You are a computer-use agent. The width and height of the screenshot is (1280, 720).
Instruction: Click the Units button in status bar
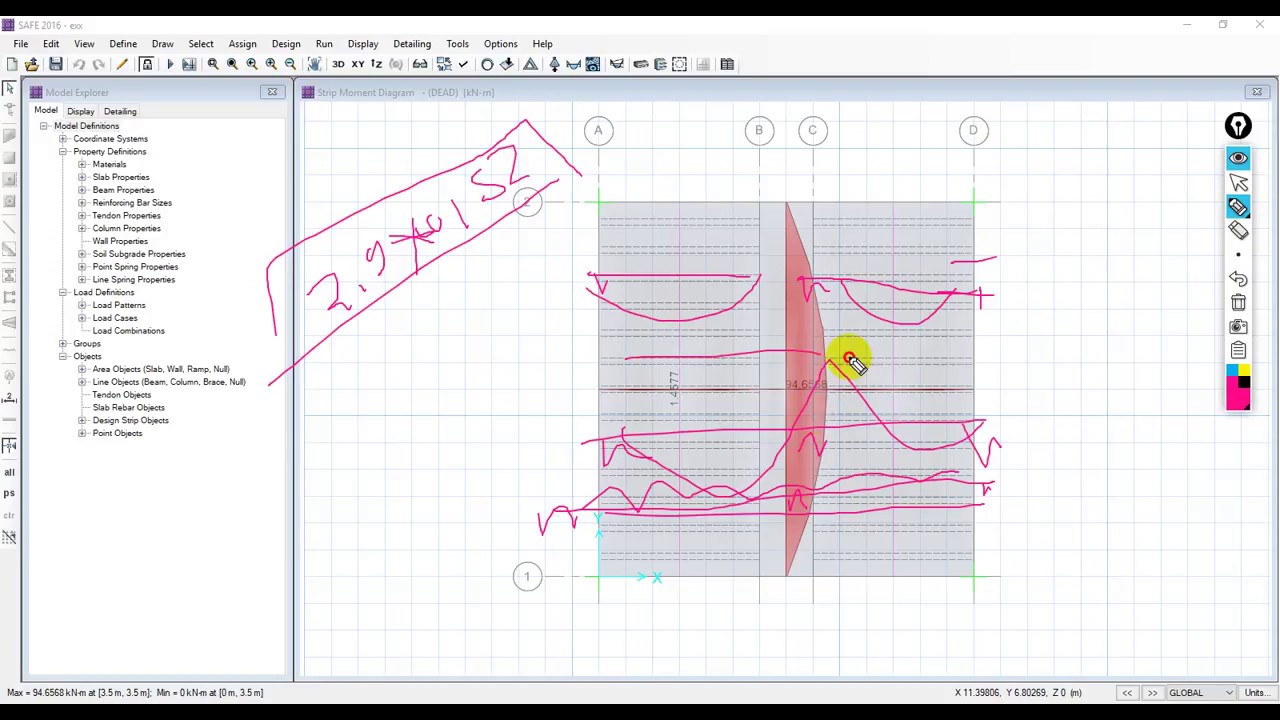pyautogui.click(x=1257, y=693)
